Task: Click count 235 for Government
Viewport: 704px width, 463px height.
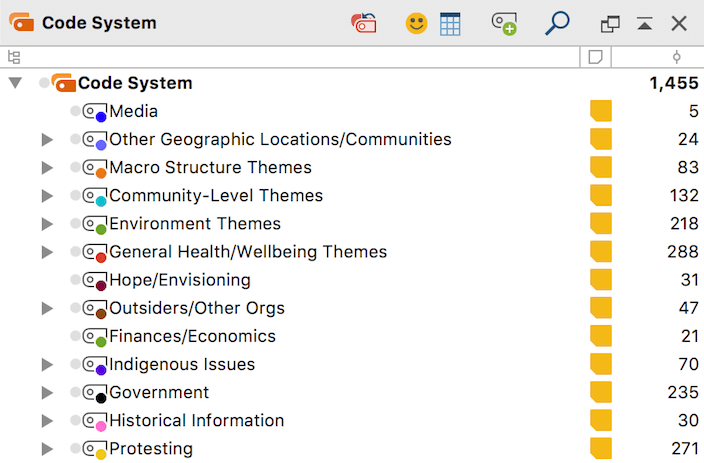Action: coord(683,392)
